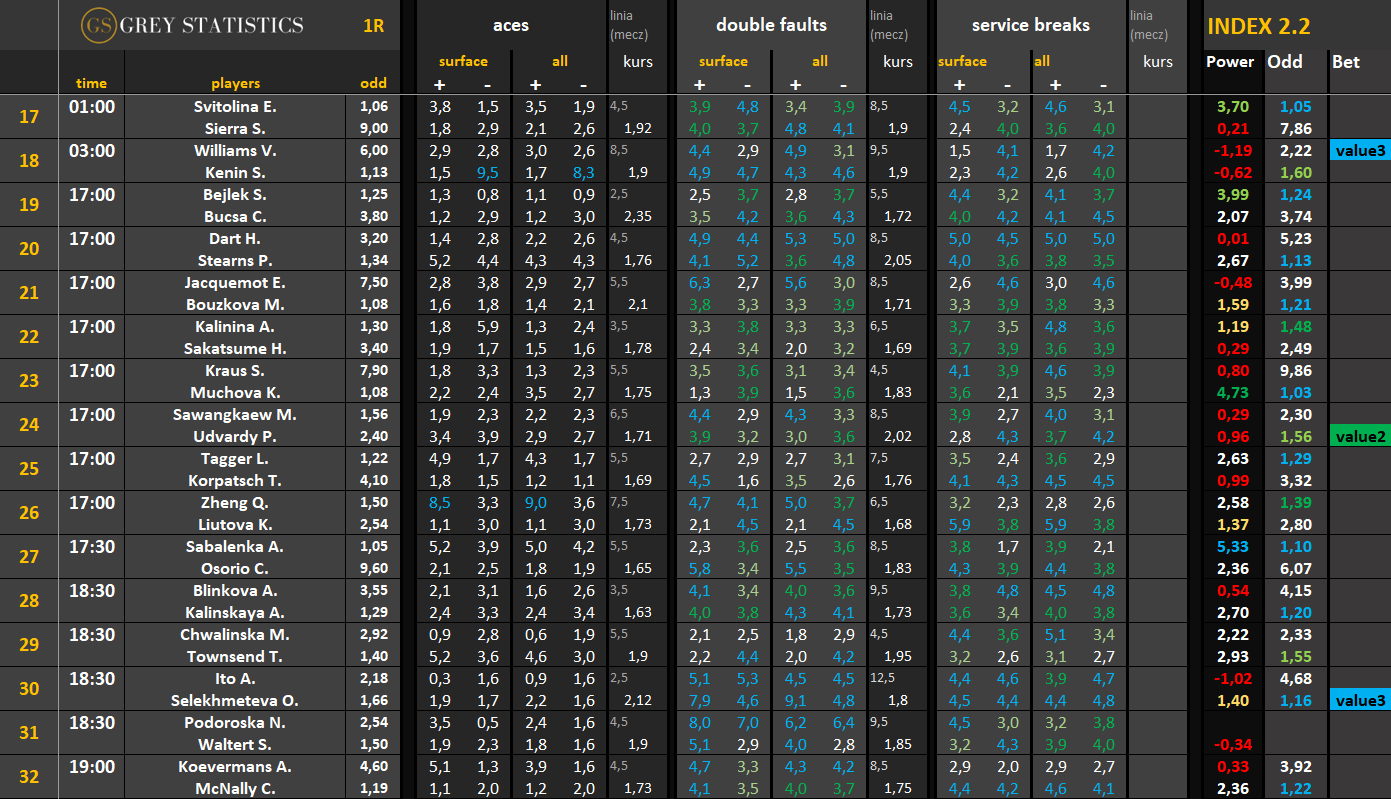
Task: Click Osorio C. odd 9,60
Action: pos(373,568)
